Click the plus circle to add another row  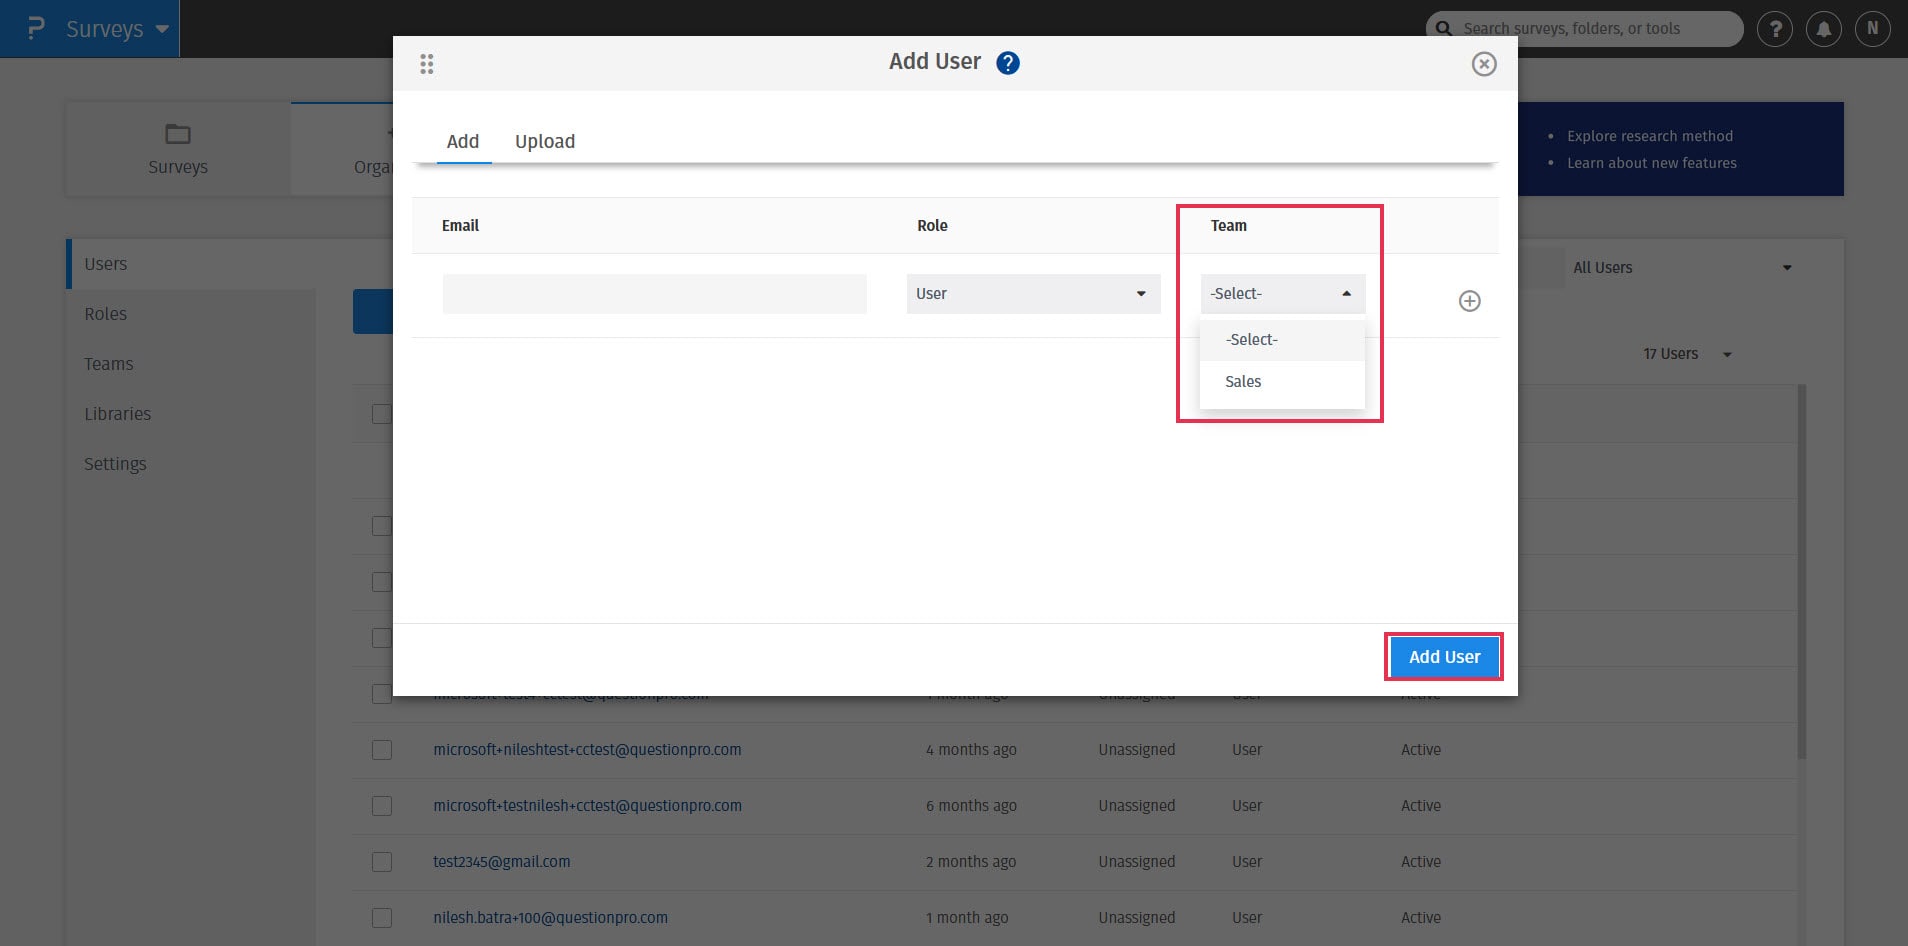(1469, 301)
